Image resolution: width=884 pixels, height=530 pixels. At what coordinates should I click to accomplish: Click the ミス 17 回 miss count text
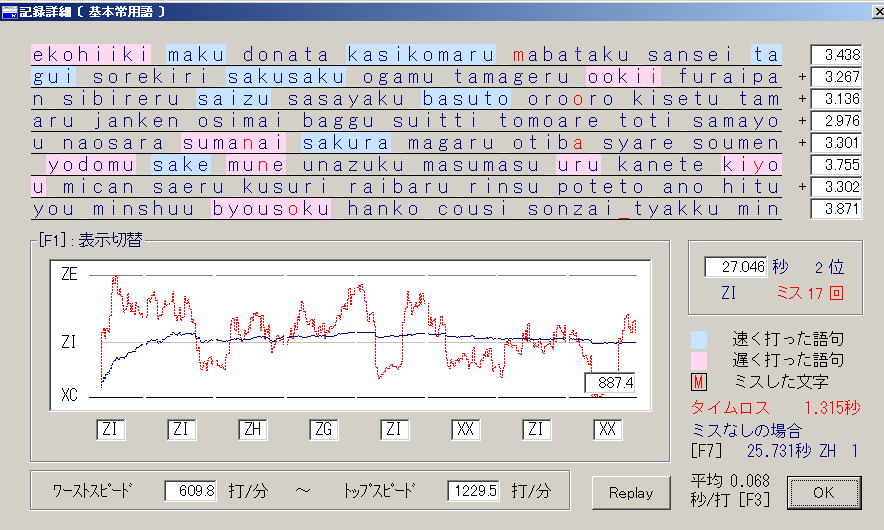[x=810, y=293]
